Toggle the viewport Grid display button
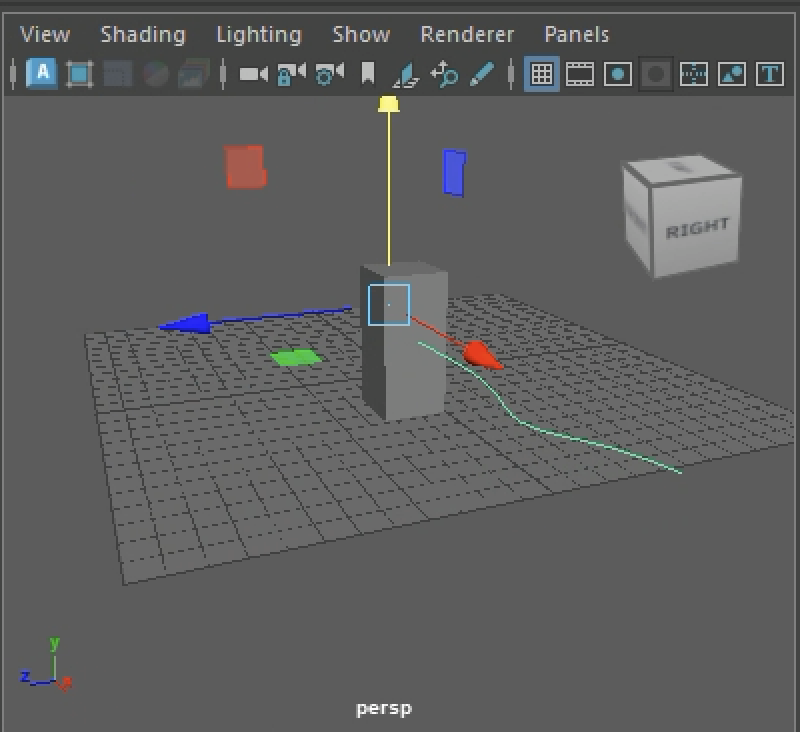 [x=541, y=74]
